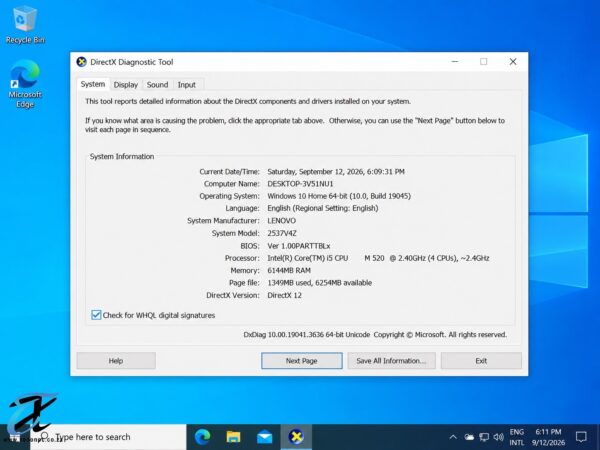Open the taskbar clock showing 6:11 PM

(548, 437)
